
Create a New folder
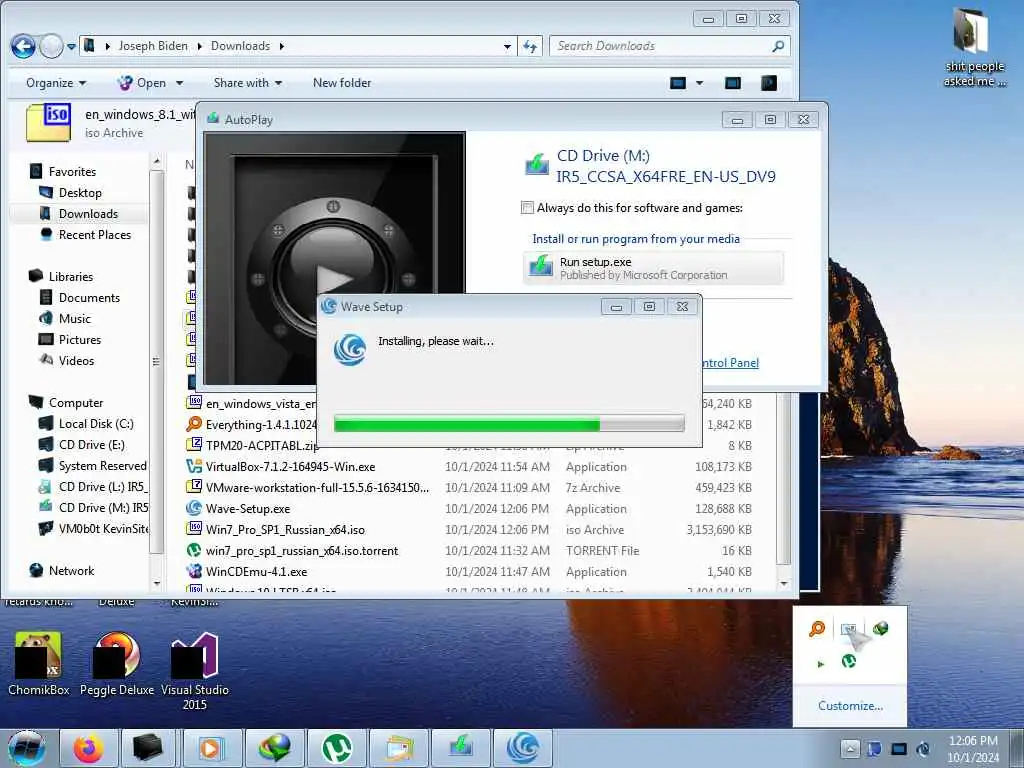tap(342, 83)
